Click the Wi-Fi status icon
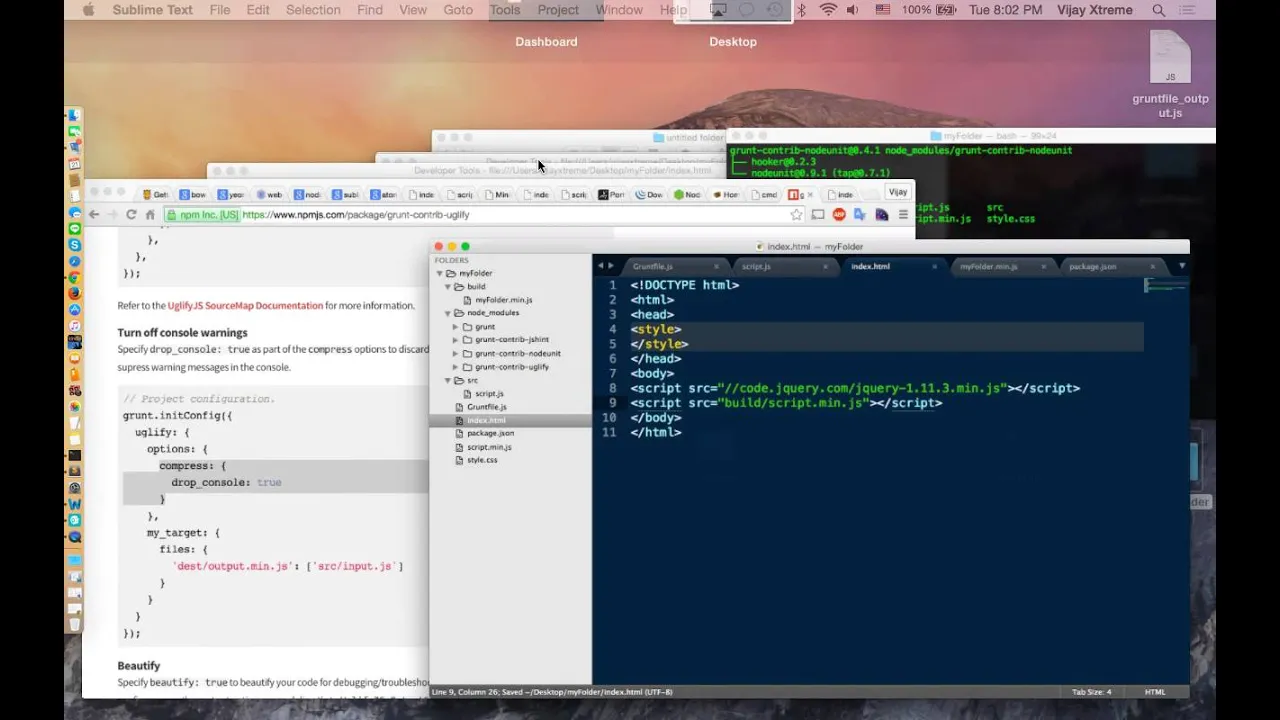This screenshot has width=1280, height=720. (828, 10)
